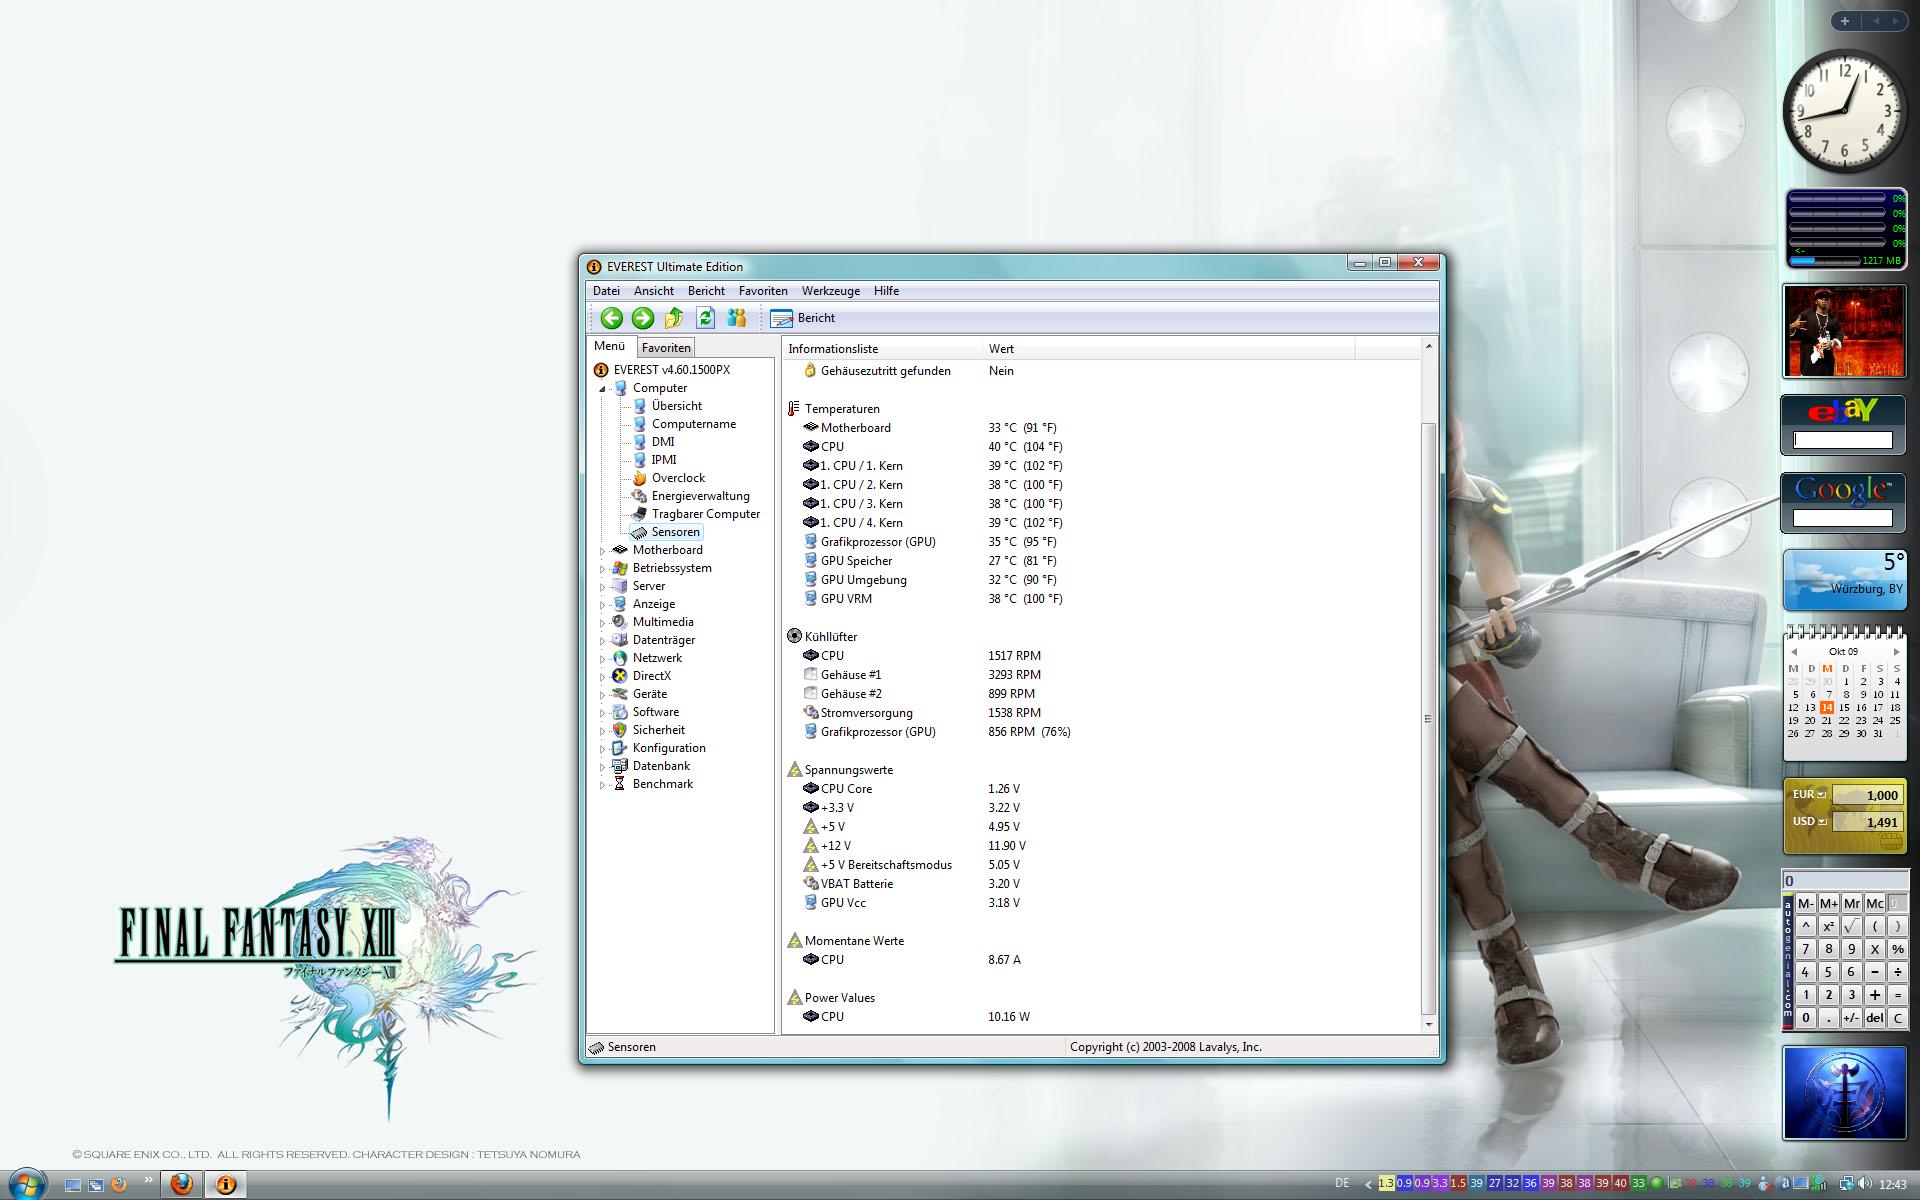Switch to the Favoriten tab
Screen dimensions: 1920x1200
click(666, 348)
